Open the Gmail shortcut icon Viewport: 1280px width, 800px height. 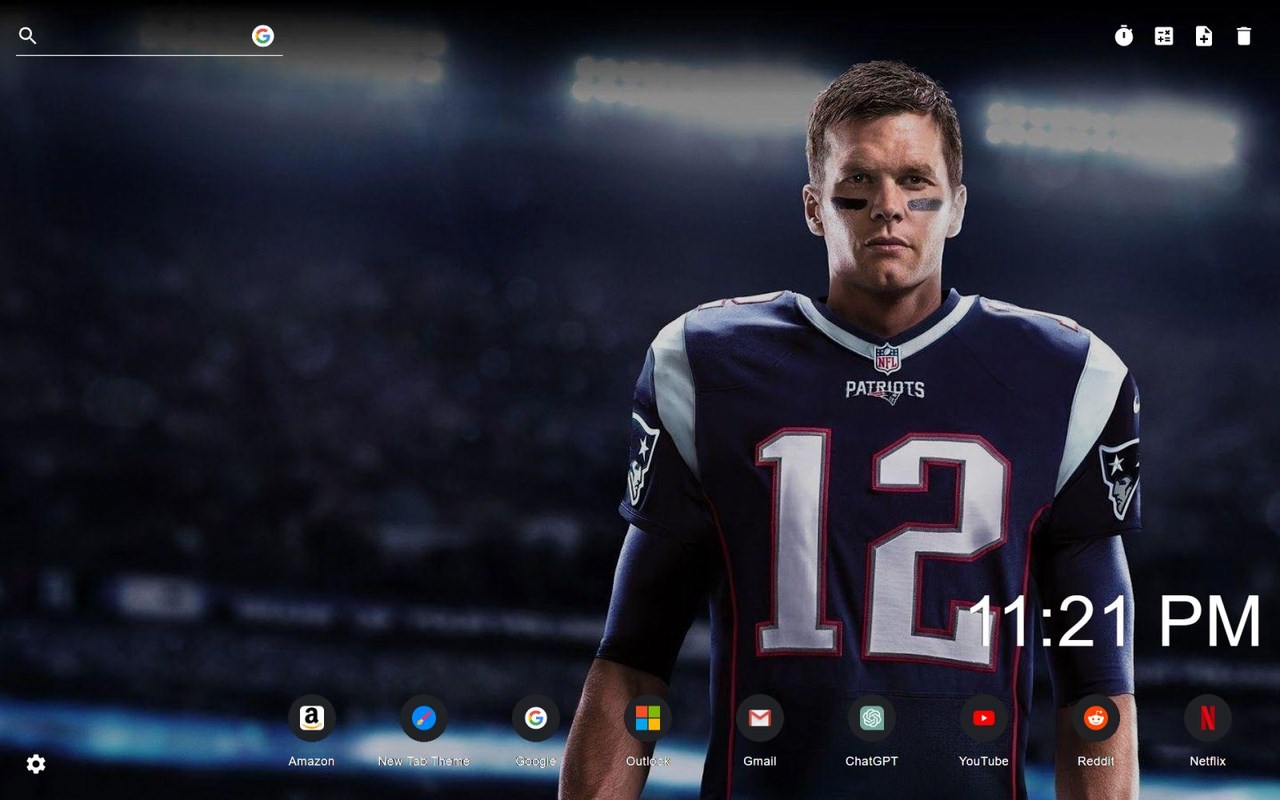tap(760, 718)
